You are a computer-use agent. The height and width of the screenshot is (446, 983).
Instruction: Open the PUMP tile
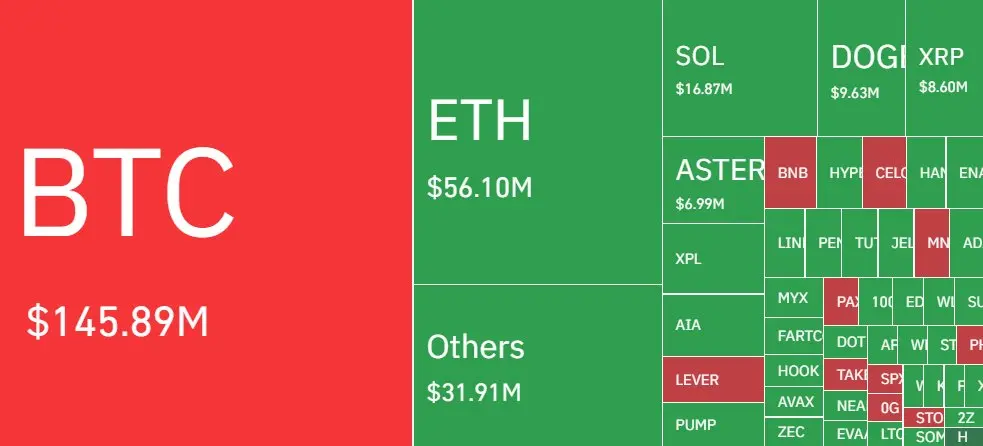(713, 425)
